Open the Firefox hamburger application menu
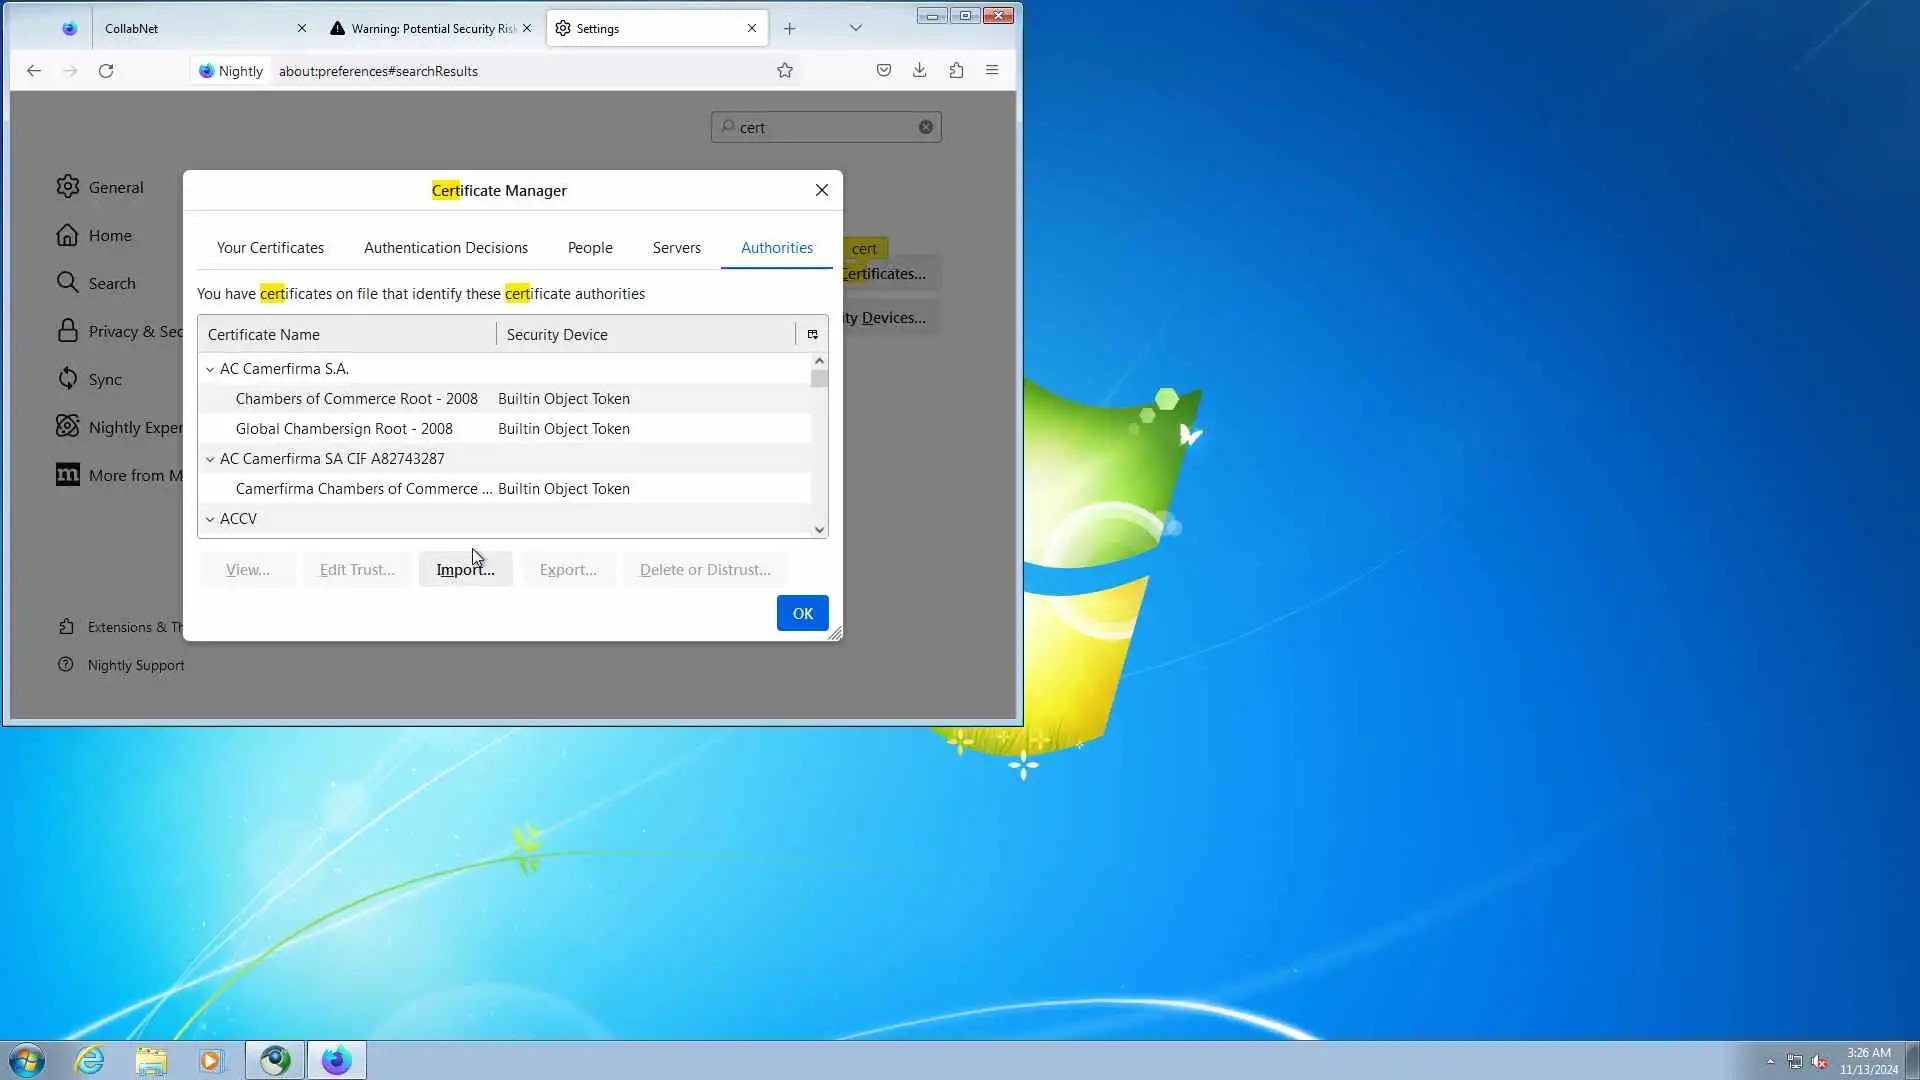 coord(992,70)
